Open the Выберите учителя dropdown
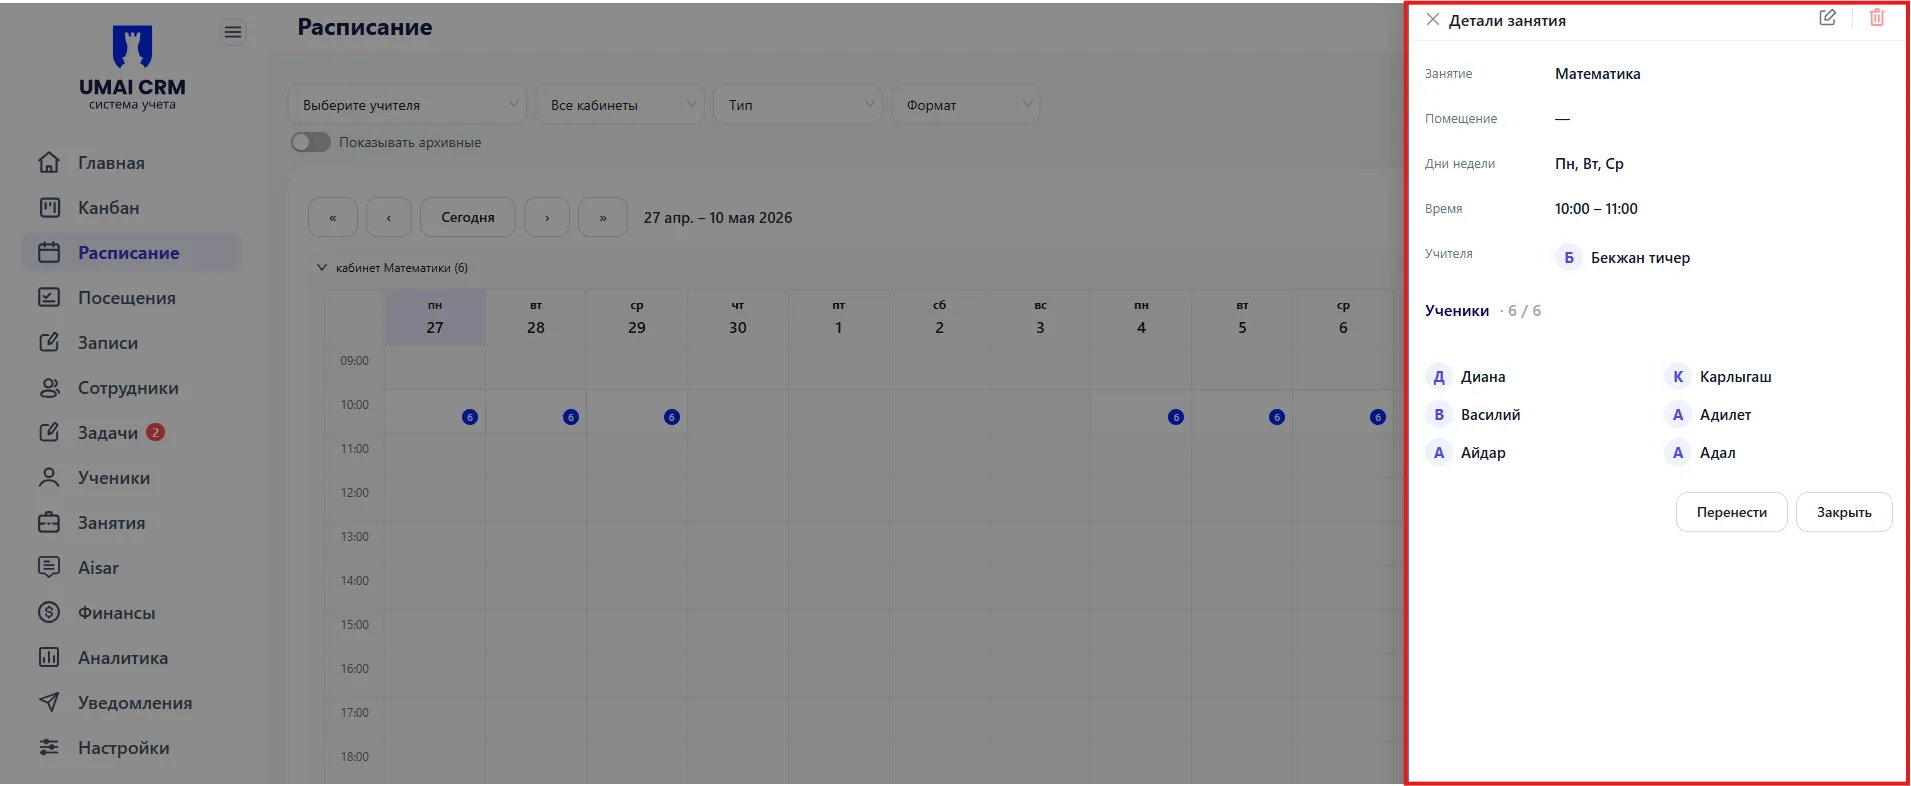The image size is (1911, 786). point(407,105)
